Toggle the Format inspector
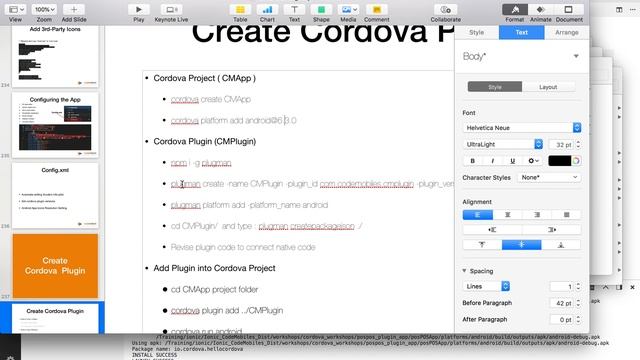Viewport: 640px width, 360px height. (x=515, y=9)
